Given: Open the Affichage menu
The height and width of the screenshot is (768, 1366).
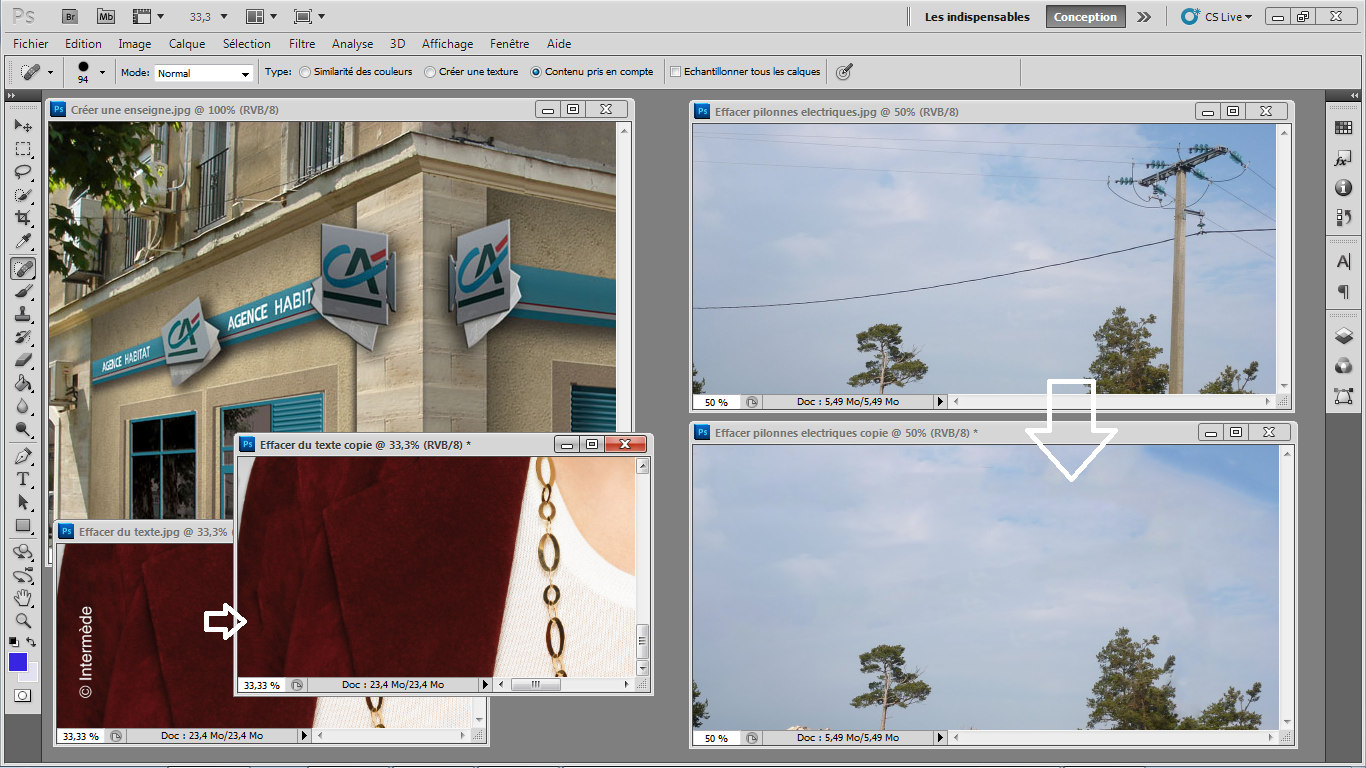Looking at the screenshot, I should coord(448,44).
